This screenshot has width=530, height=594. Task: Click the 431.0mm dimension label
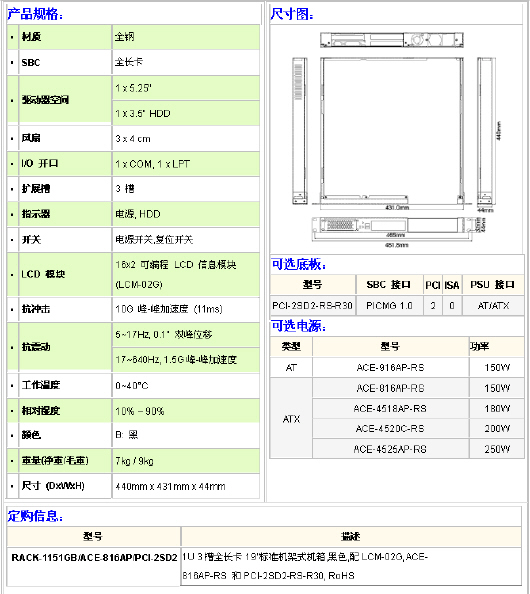coord(397,208)
